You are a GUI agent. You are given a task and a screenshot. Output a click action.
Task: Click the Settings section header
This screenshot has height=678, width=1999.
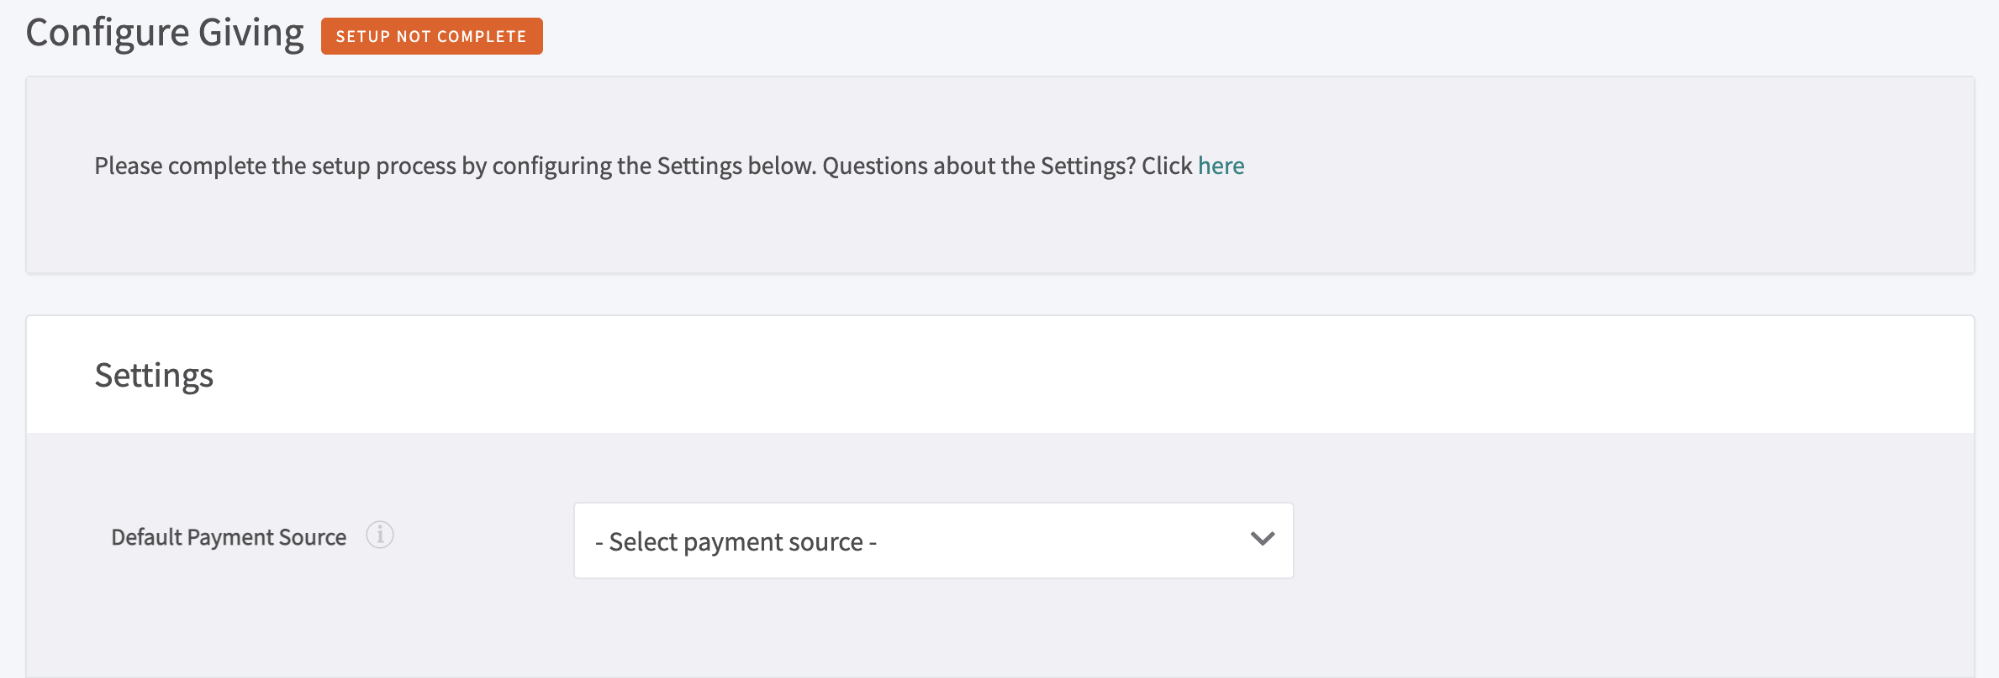(154, 375)
